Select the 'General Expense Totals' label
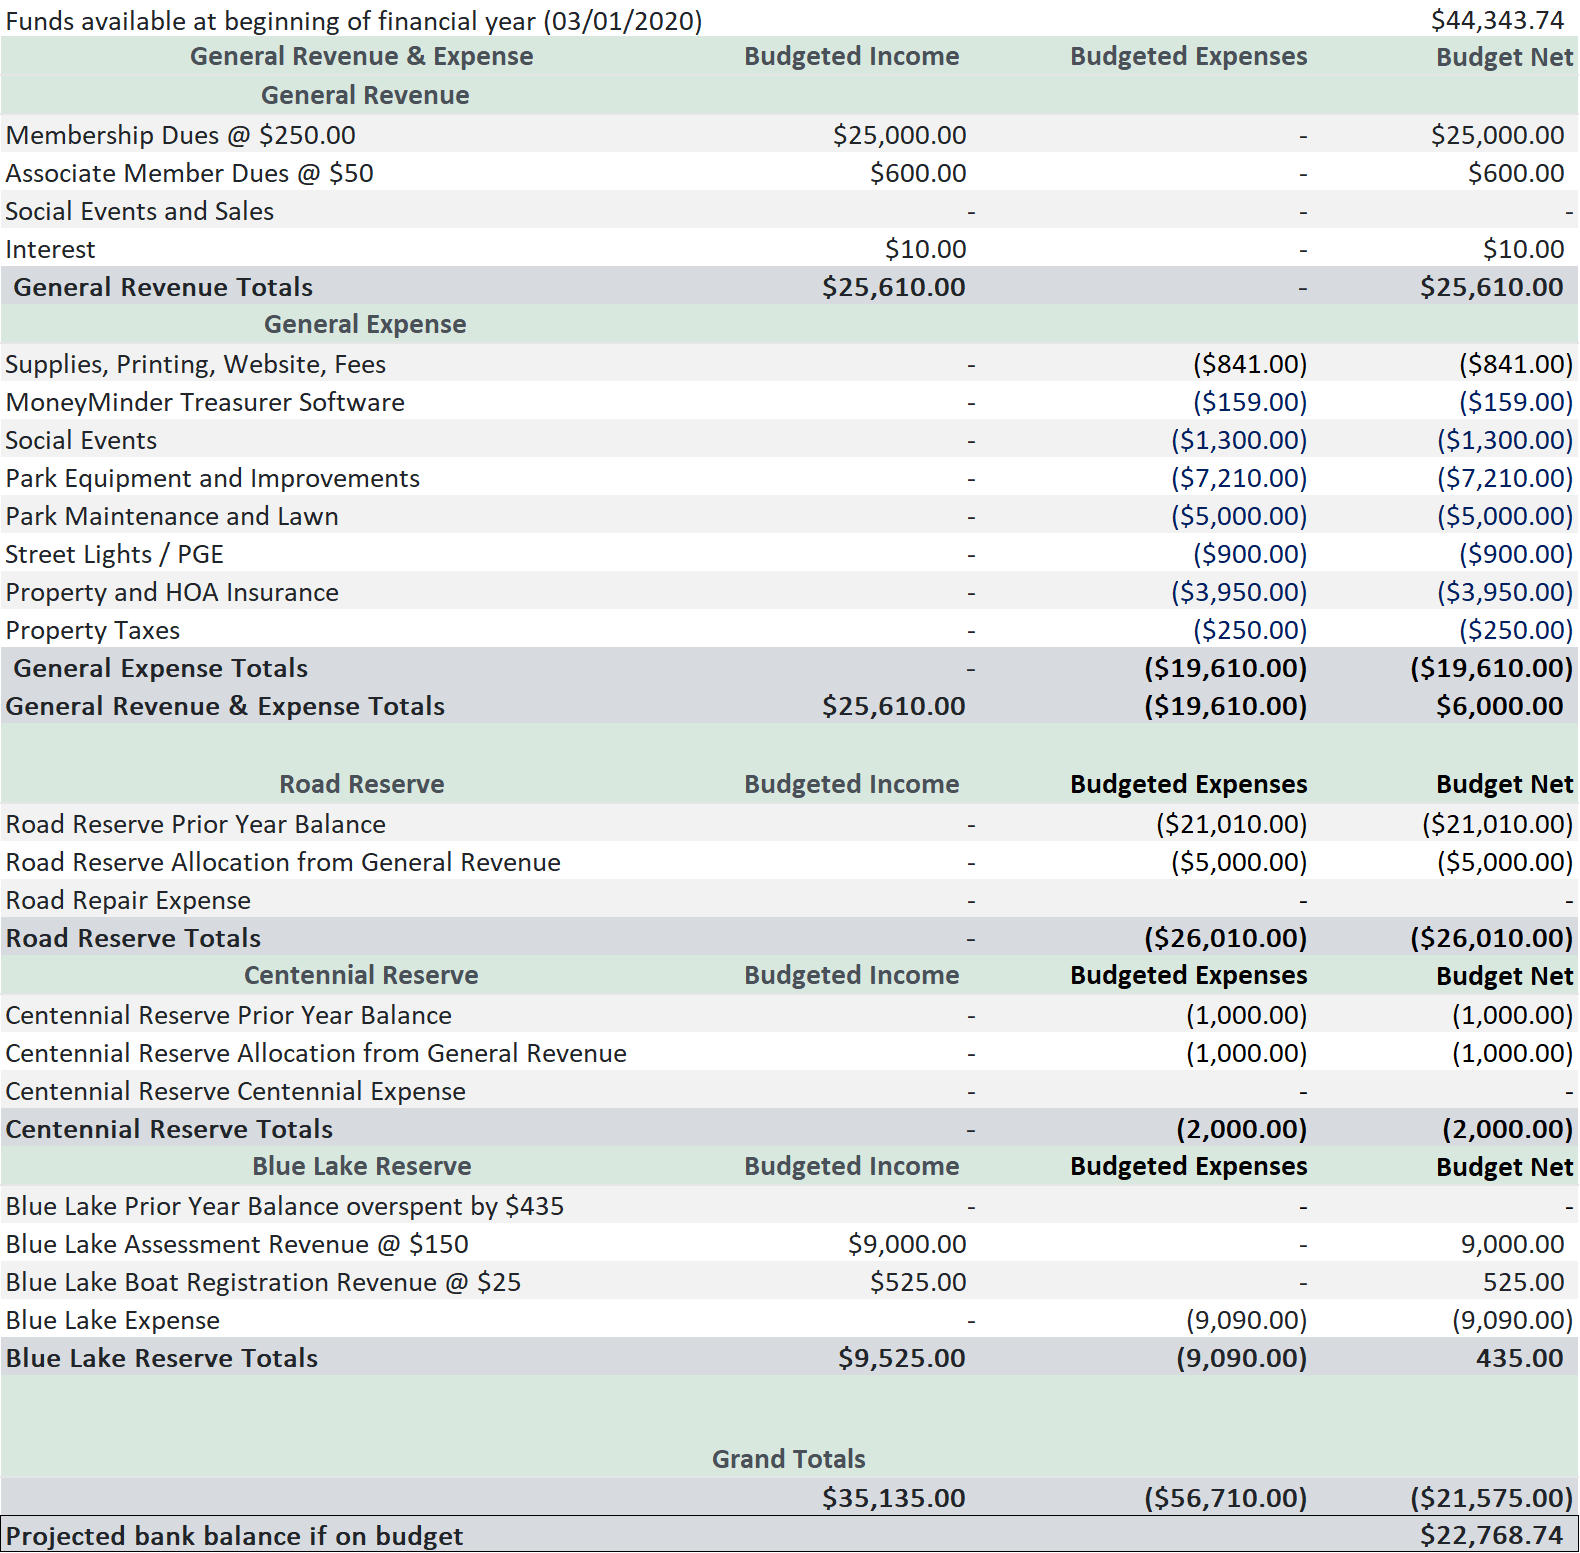The height and width of the screenshot is (1553, 1580). (x=161, y=668)
